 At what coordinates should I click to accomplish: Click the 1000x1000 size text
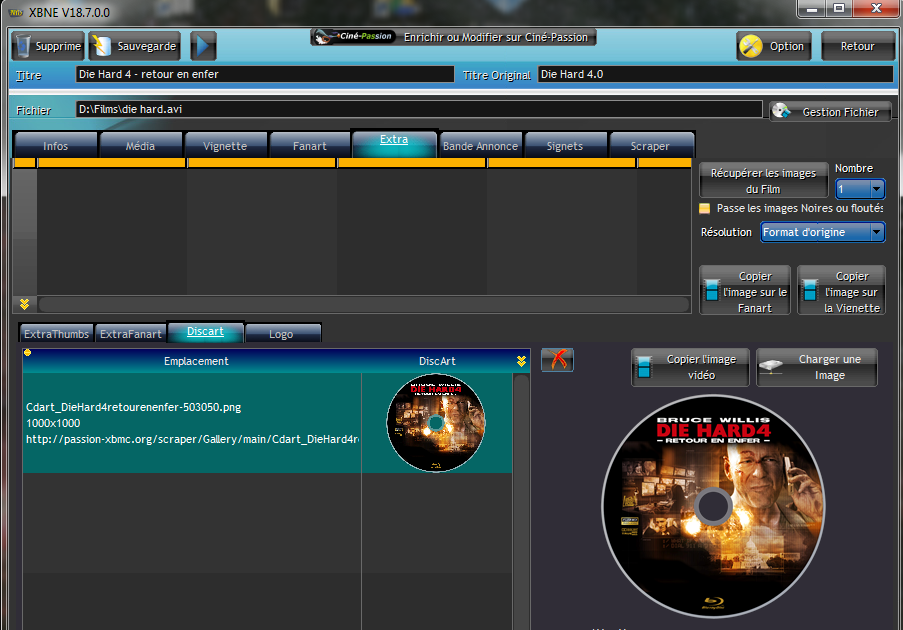coord(53,423)
